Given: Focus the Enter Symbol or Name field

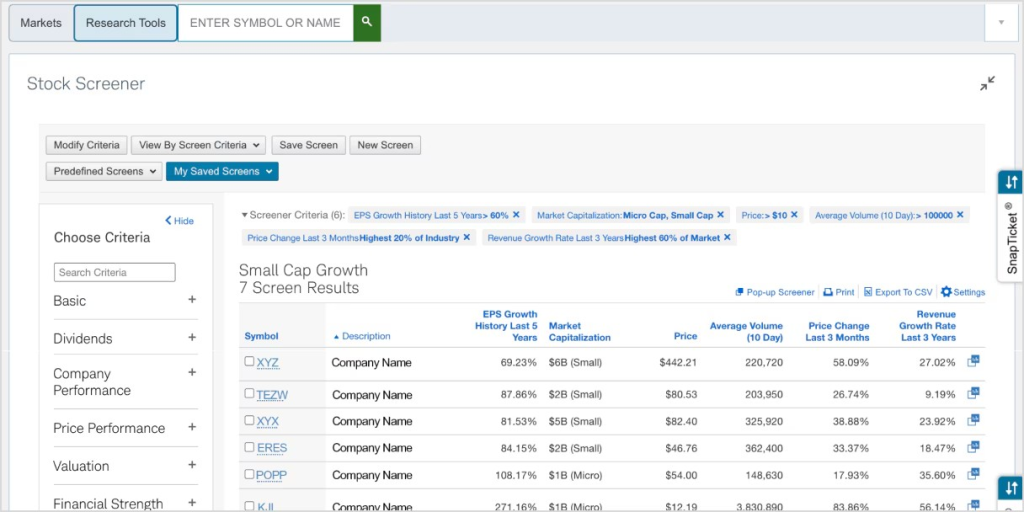Looking at the screenshot, I should (266, 23).
